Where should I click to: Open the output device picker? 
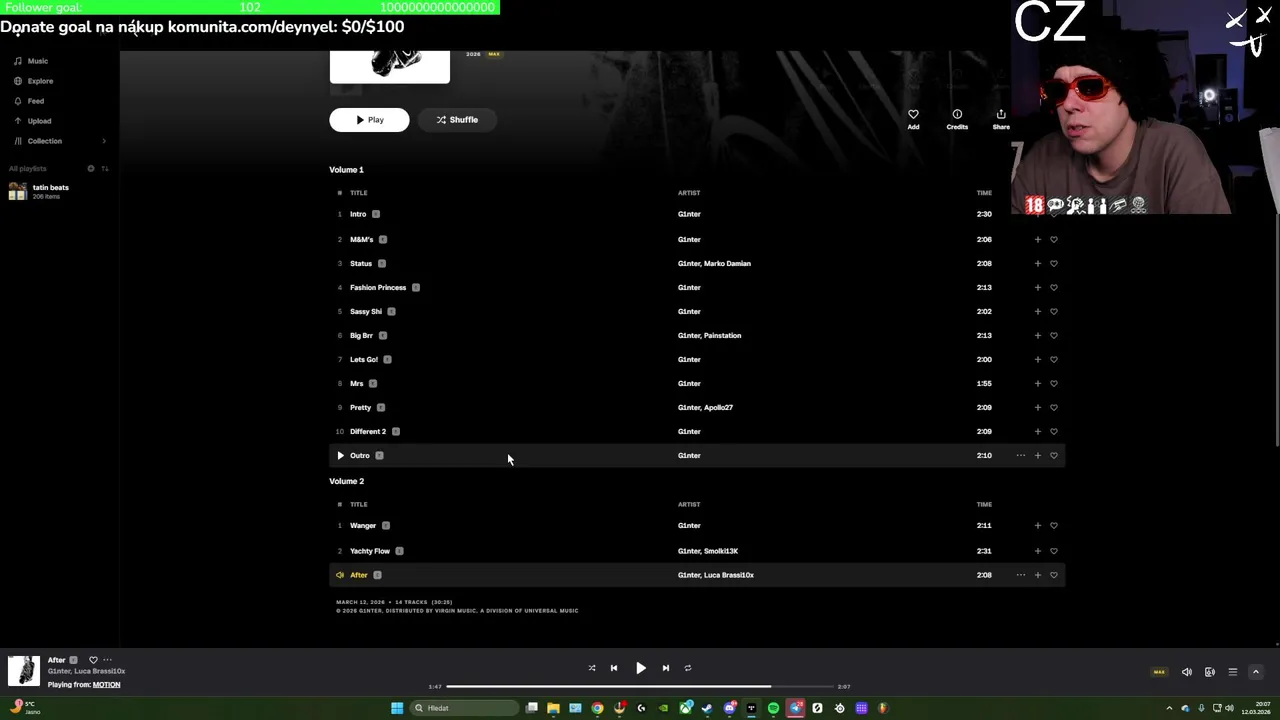[1210, 672]
